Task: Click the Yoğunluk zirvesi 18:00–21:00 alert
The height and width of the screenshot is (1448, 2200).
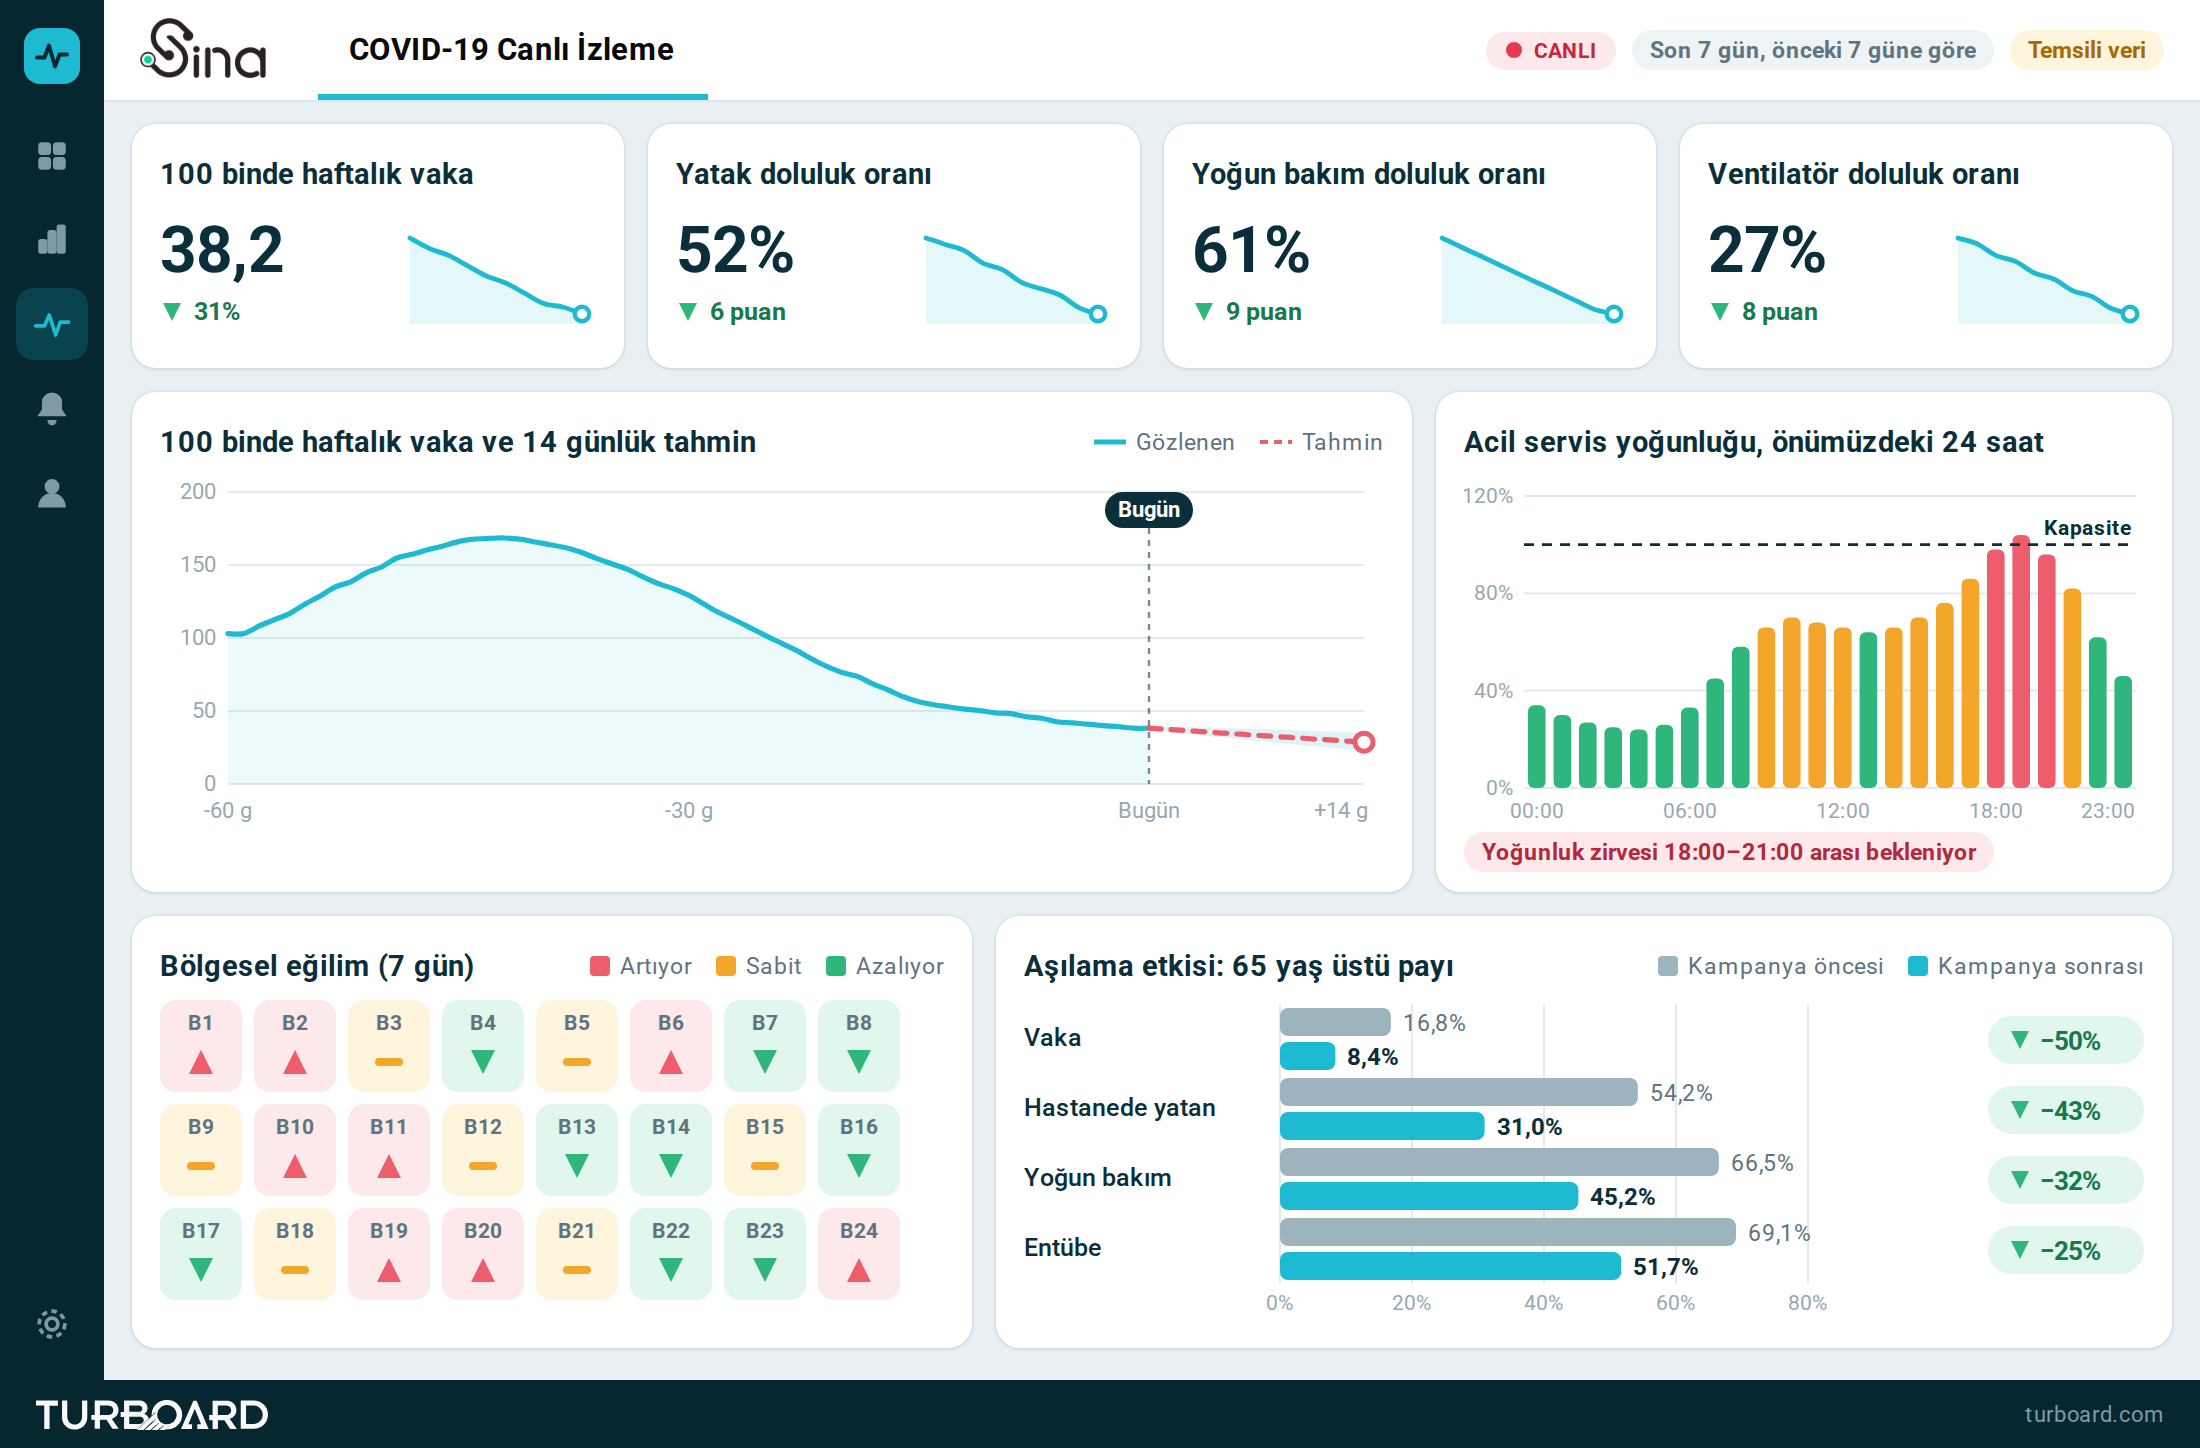Action: (1729, 852)
